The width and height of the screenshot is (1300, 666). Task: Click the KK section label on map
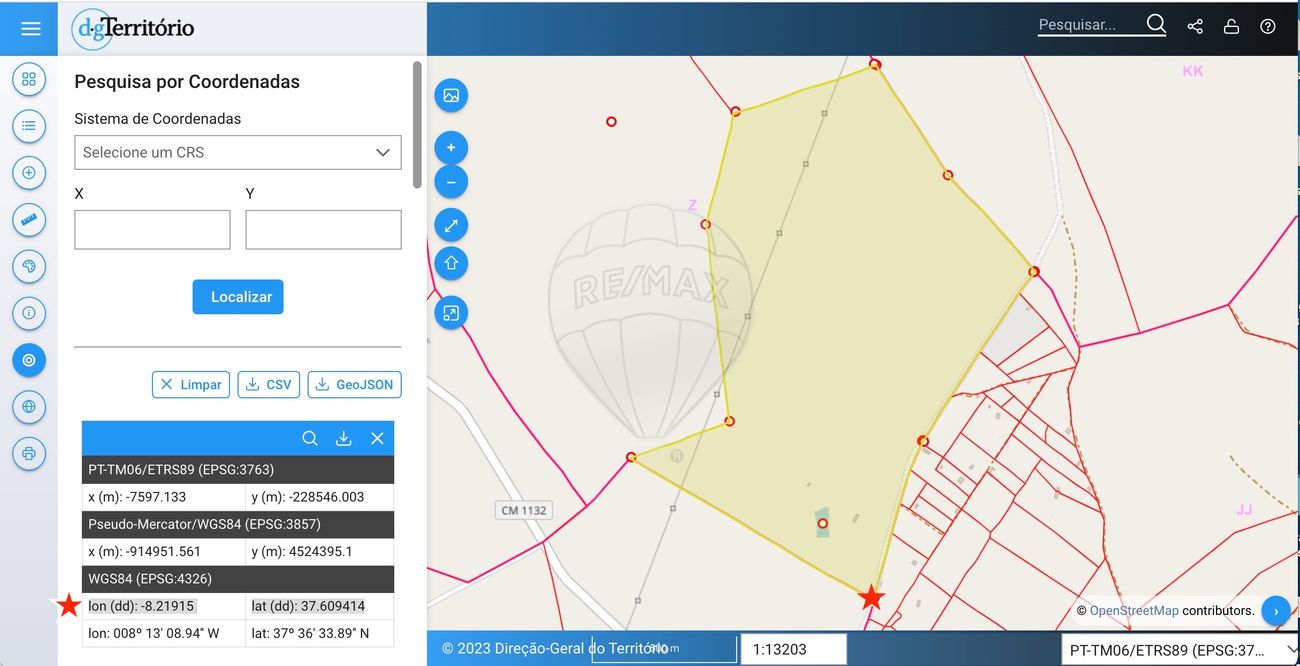click(1193, 71)
